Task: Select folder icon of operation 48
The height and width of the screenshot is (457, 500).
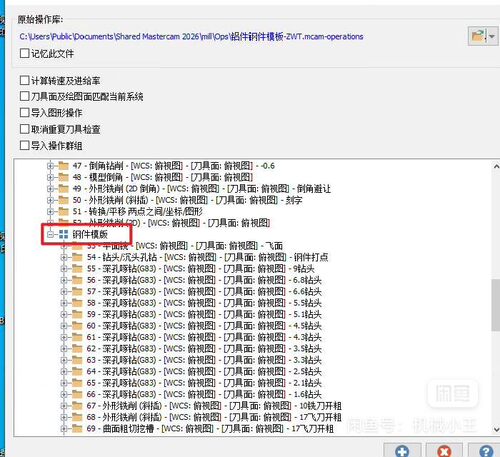Action: [x=63, y=177]
